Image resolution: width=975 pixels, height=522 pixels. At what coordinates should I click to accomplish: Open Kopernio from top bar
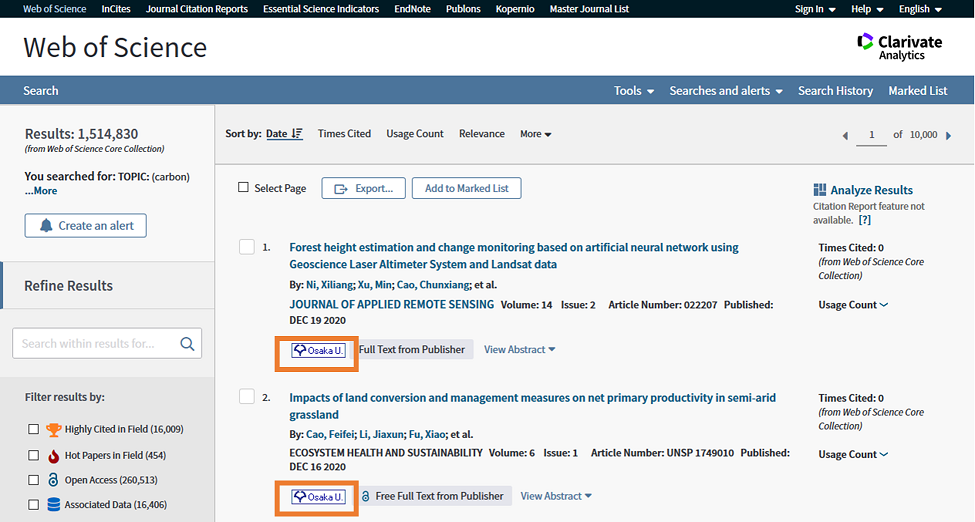515,9
